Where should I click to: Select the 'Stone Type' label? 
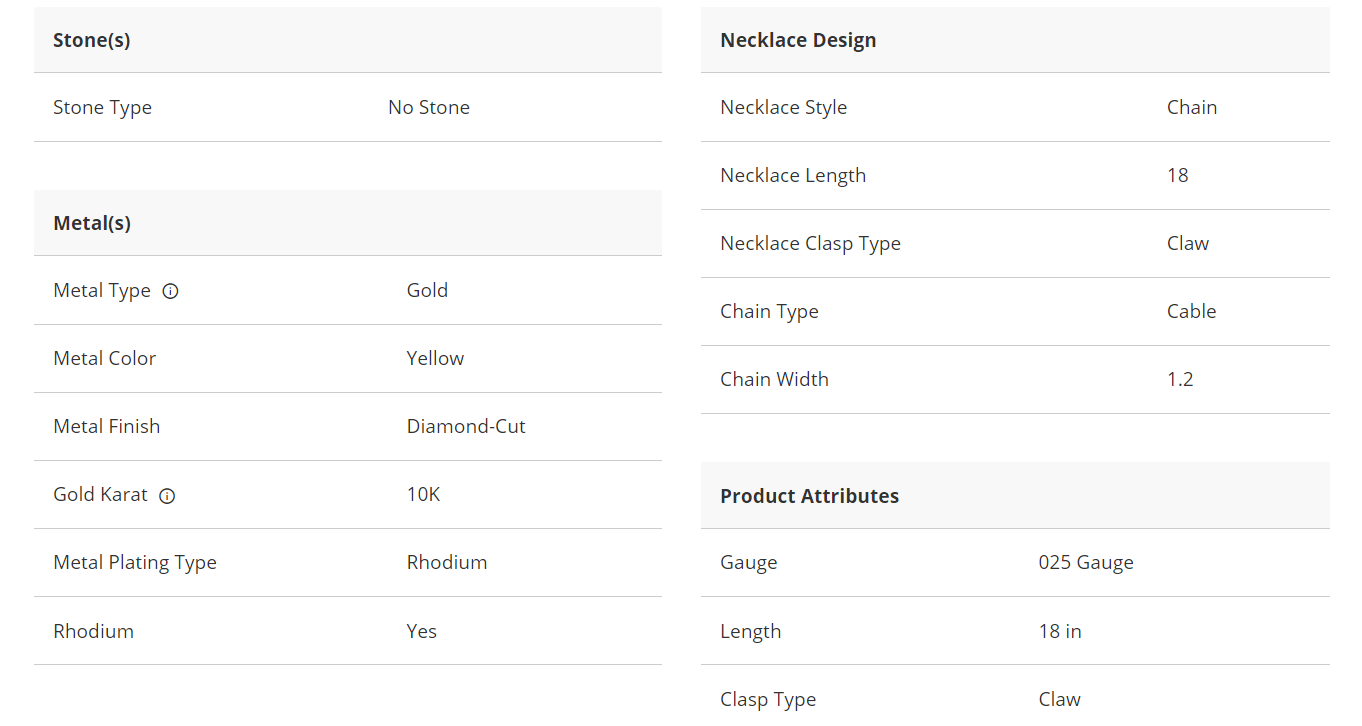tap(102, 107)
